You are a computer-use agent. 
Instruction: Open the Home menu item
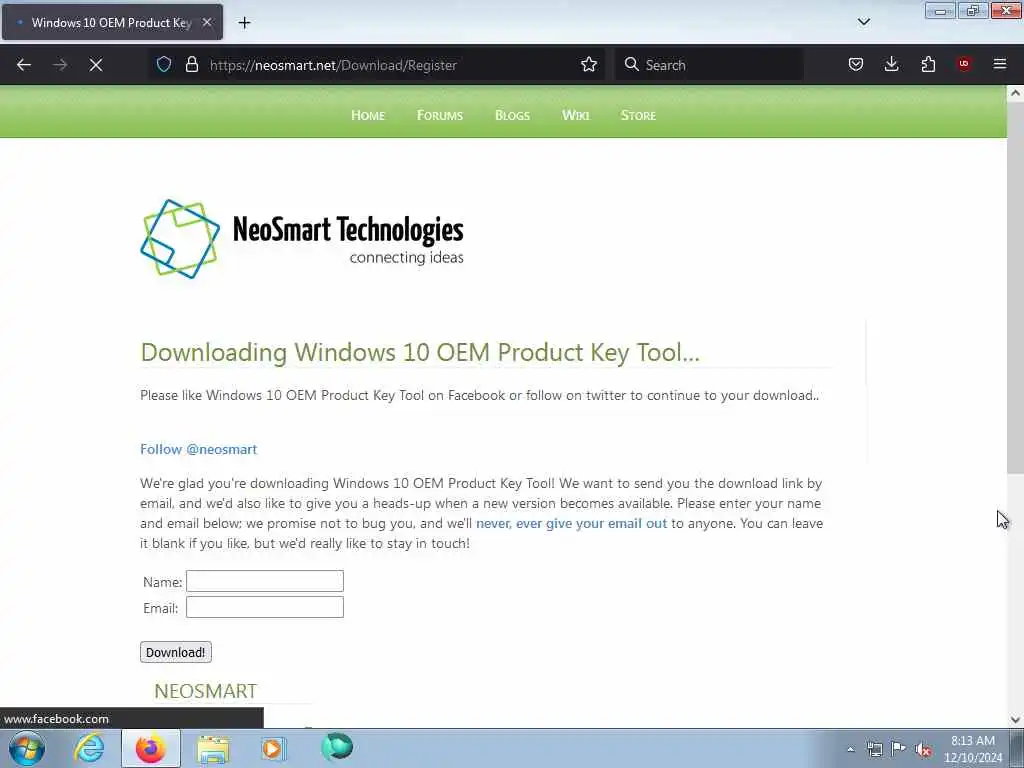[x=368, y=116]
